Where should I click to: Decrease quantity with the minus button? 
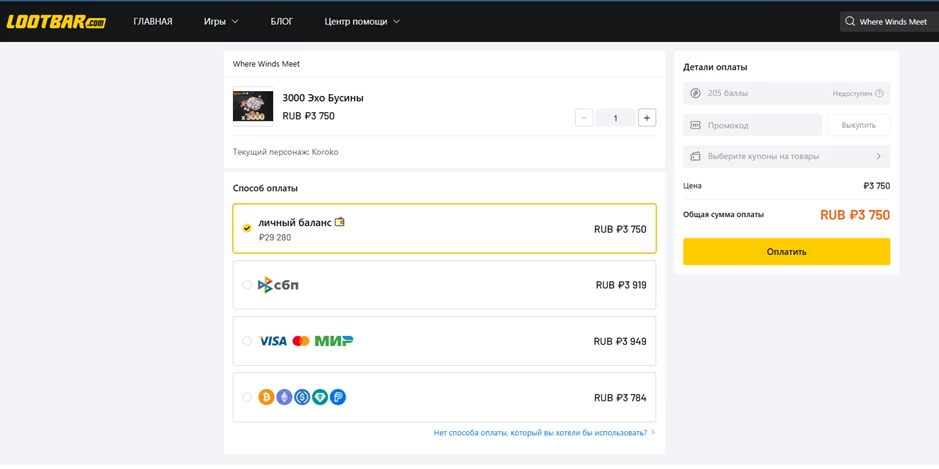coord(584,118)
